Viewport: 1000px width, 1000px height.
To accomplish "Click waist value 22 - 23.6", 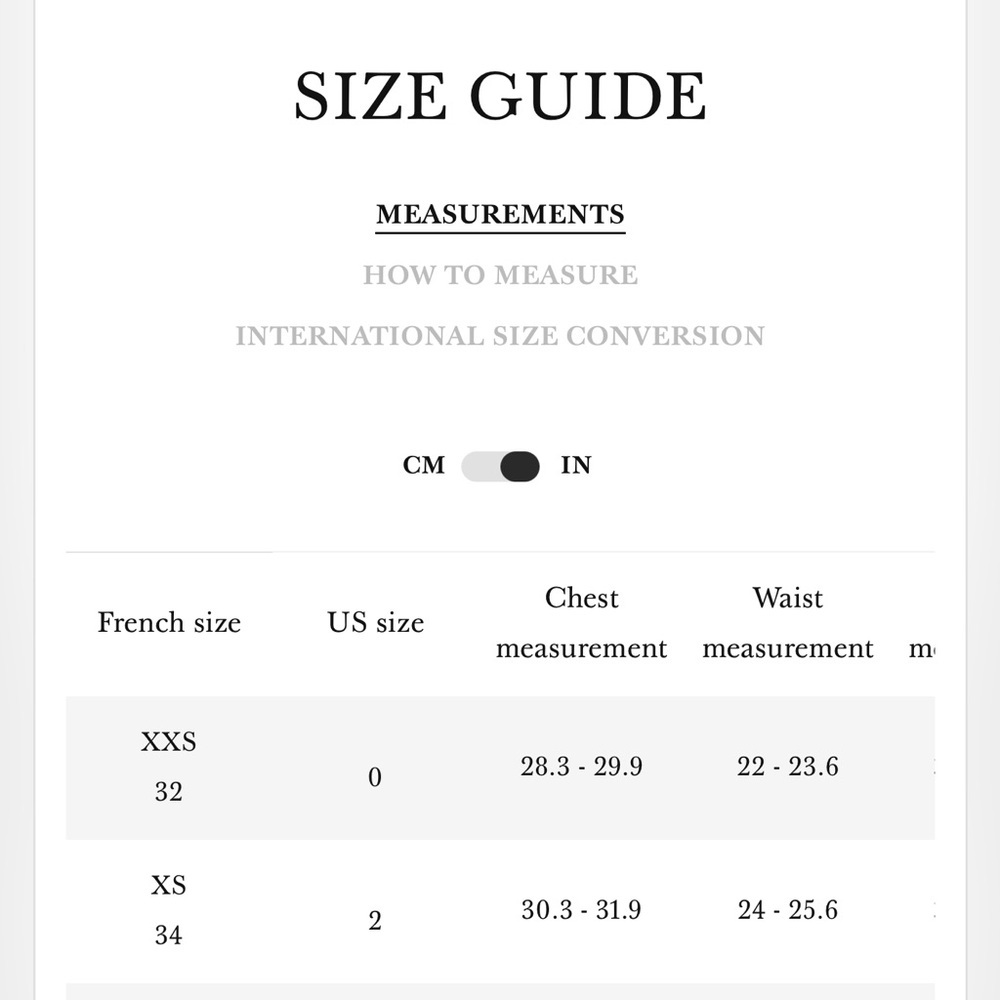I will [788, 767].
